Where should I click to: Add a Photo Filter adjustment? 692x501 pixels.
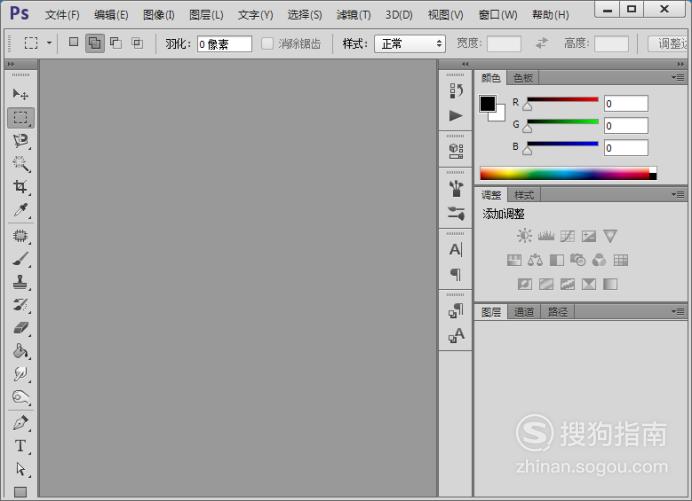click(578, 260)
